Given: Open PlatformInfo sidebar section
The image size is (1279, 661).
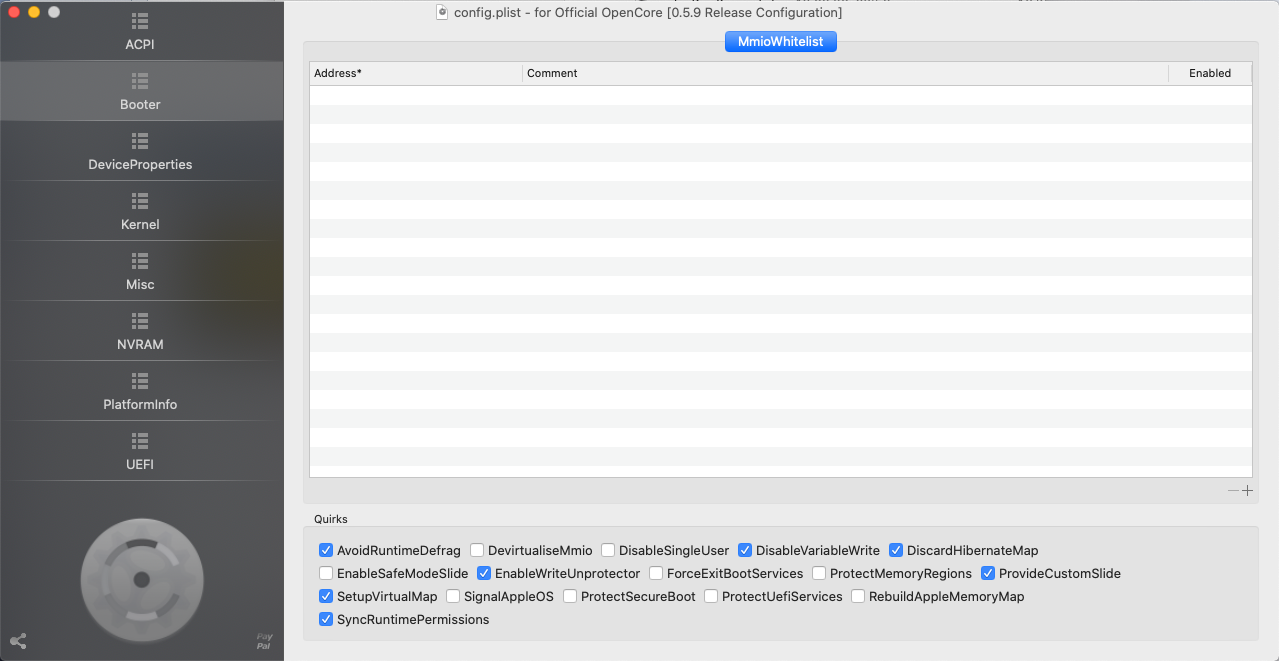Looking at the screenshot, I should point(140,392).
